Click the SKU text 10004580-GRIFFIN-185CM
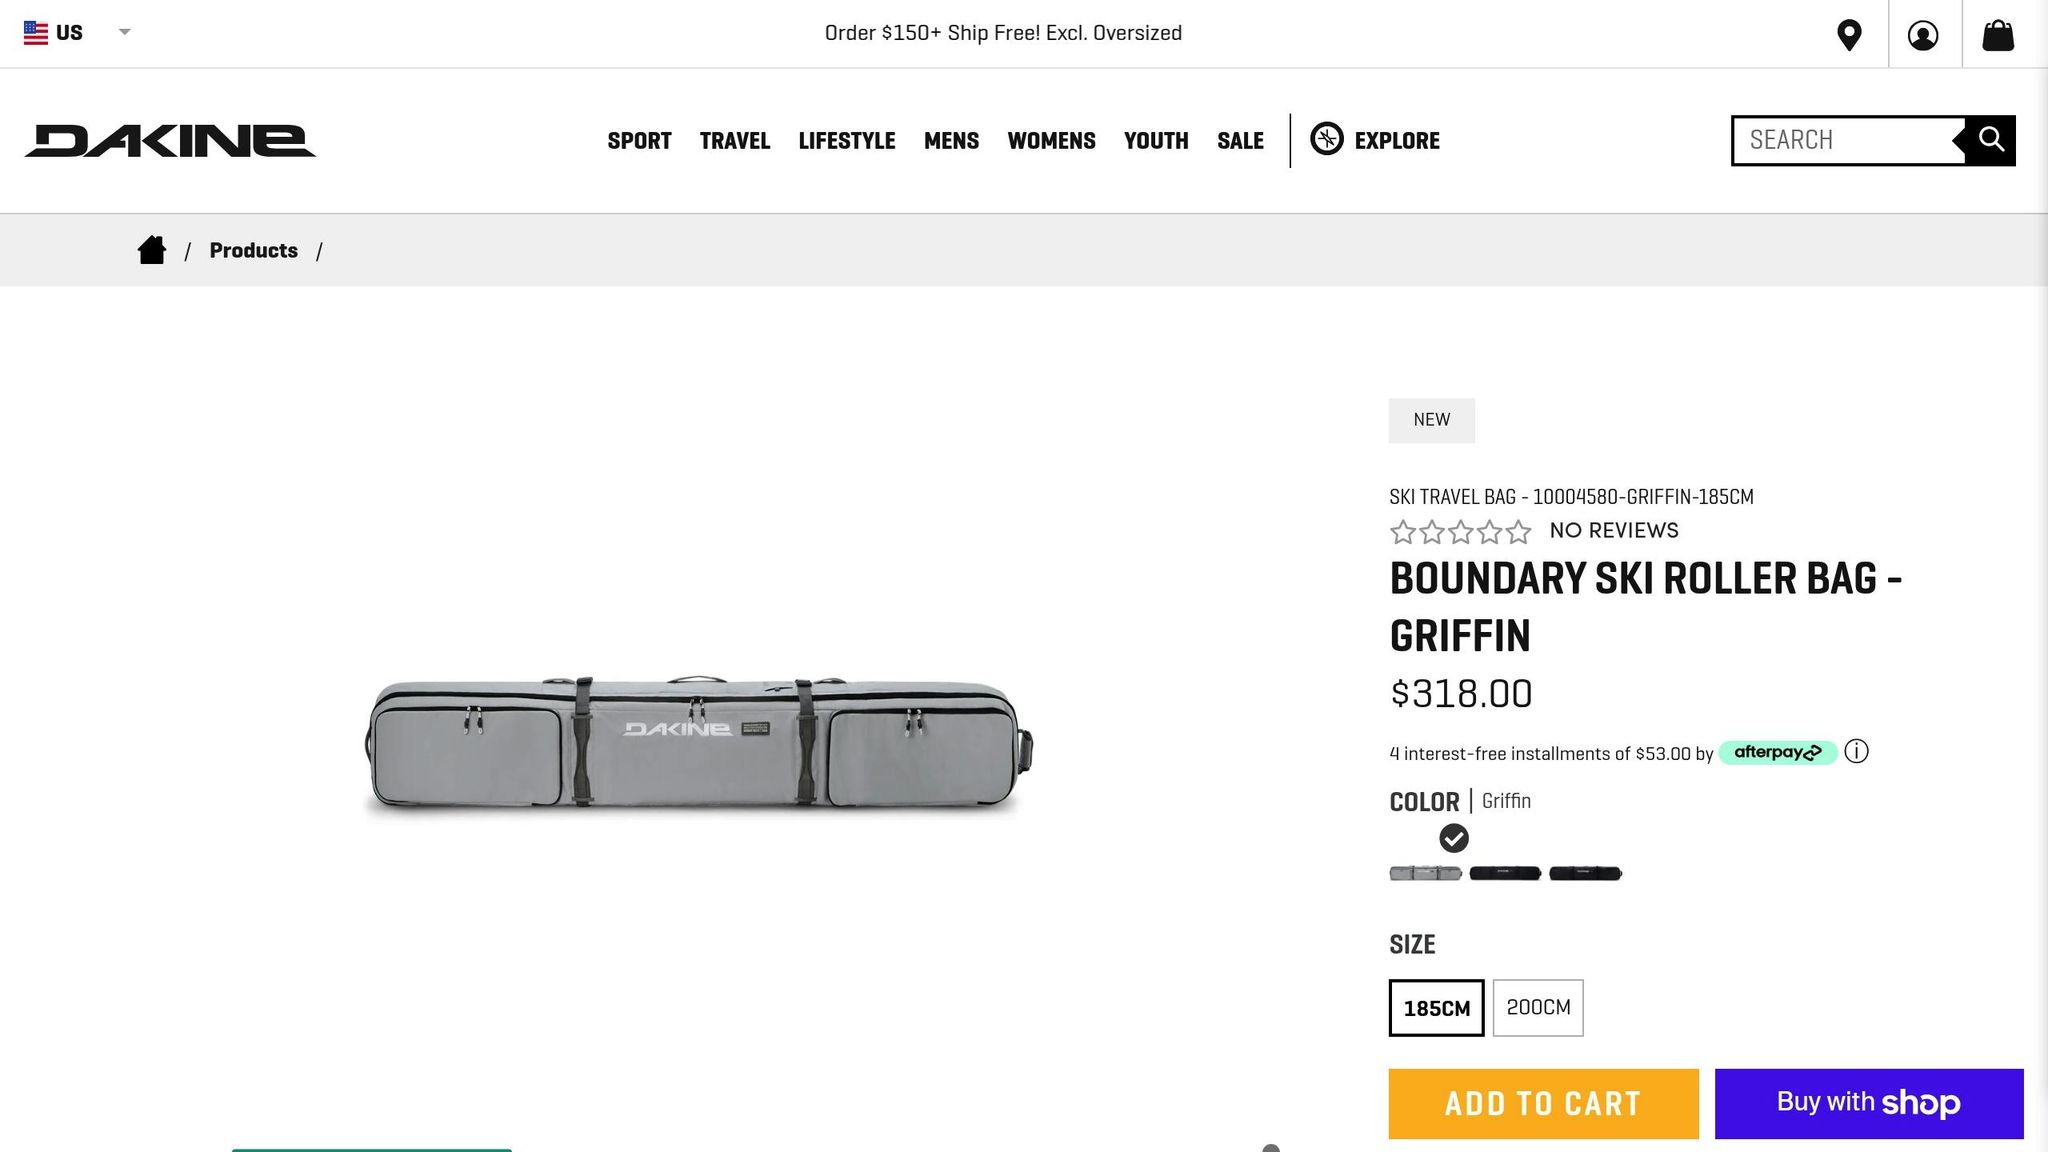 [1643, 497]
